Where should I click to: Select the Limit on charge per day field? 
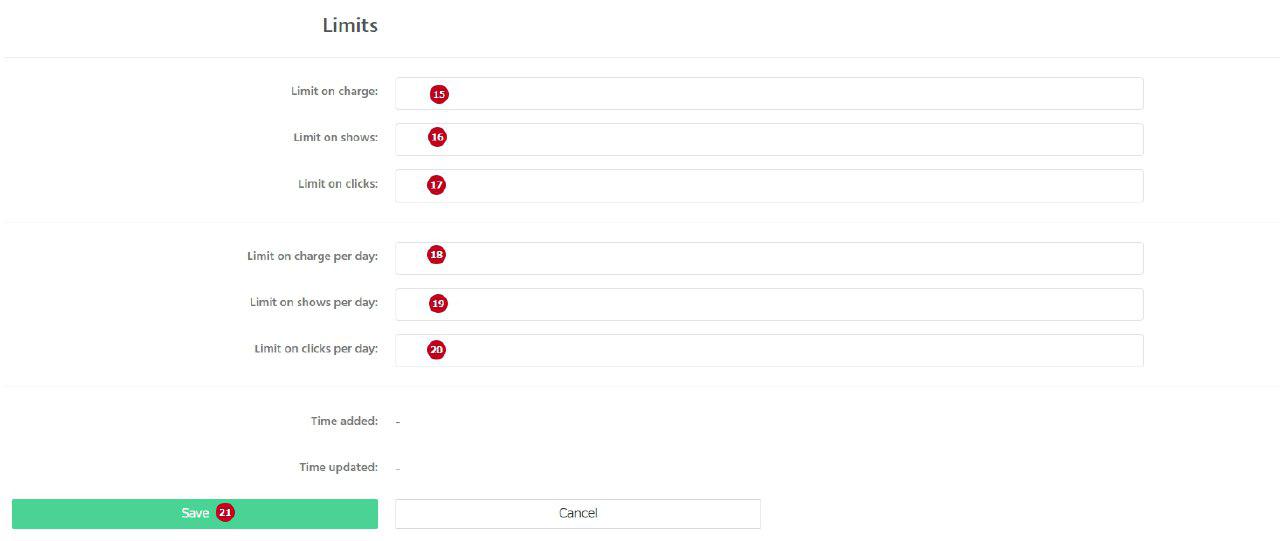[769, 258]
